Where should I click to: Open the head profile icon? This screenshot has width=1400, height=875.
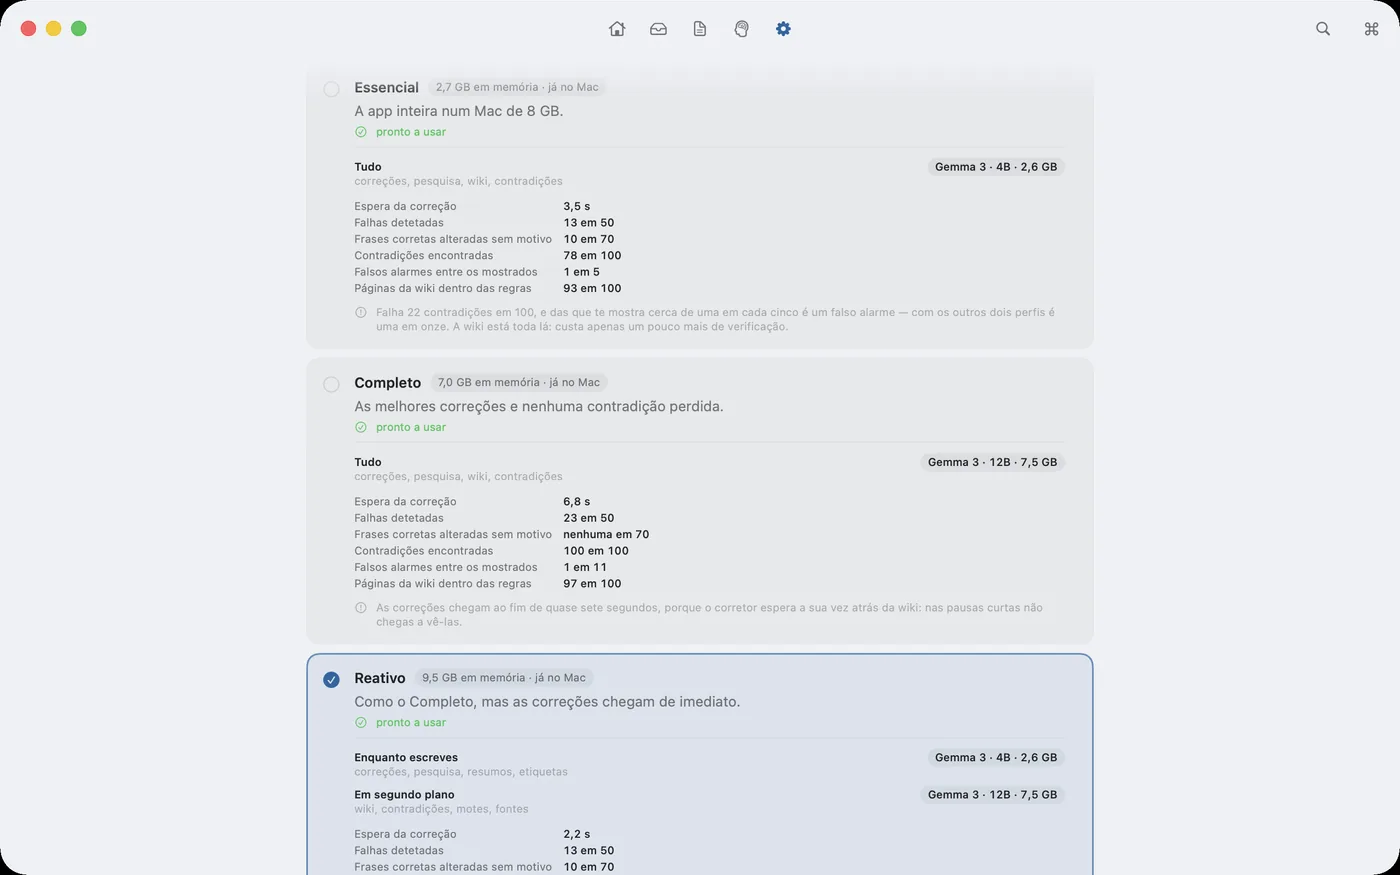[741, 29]
